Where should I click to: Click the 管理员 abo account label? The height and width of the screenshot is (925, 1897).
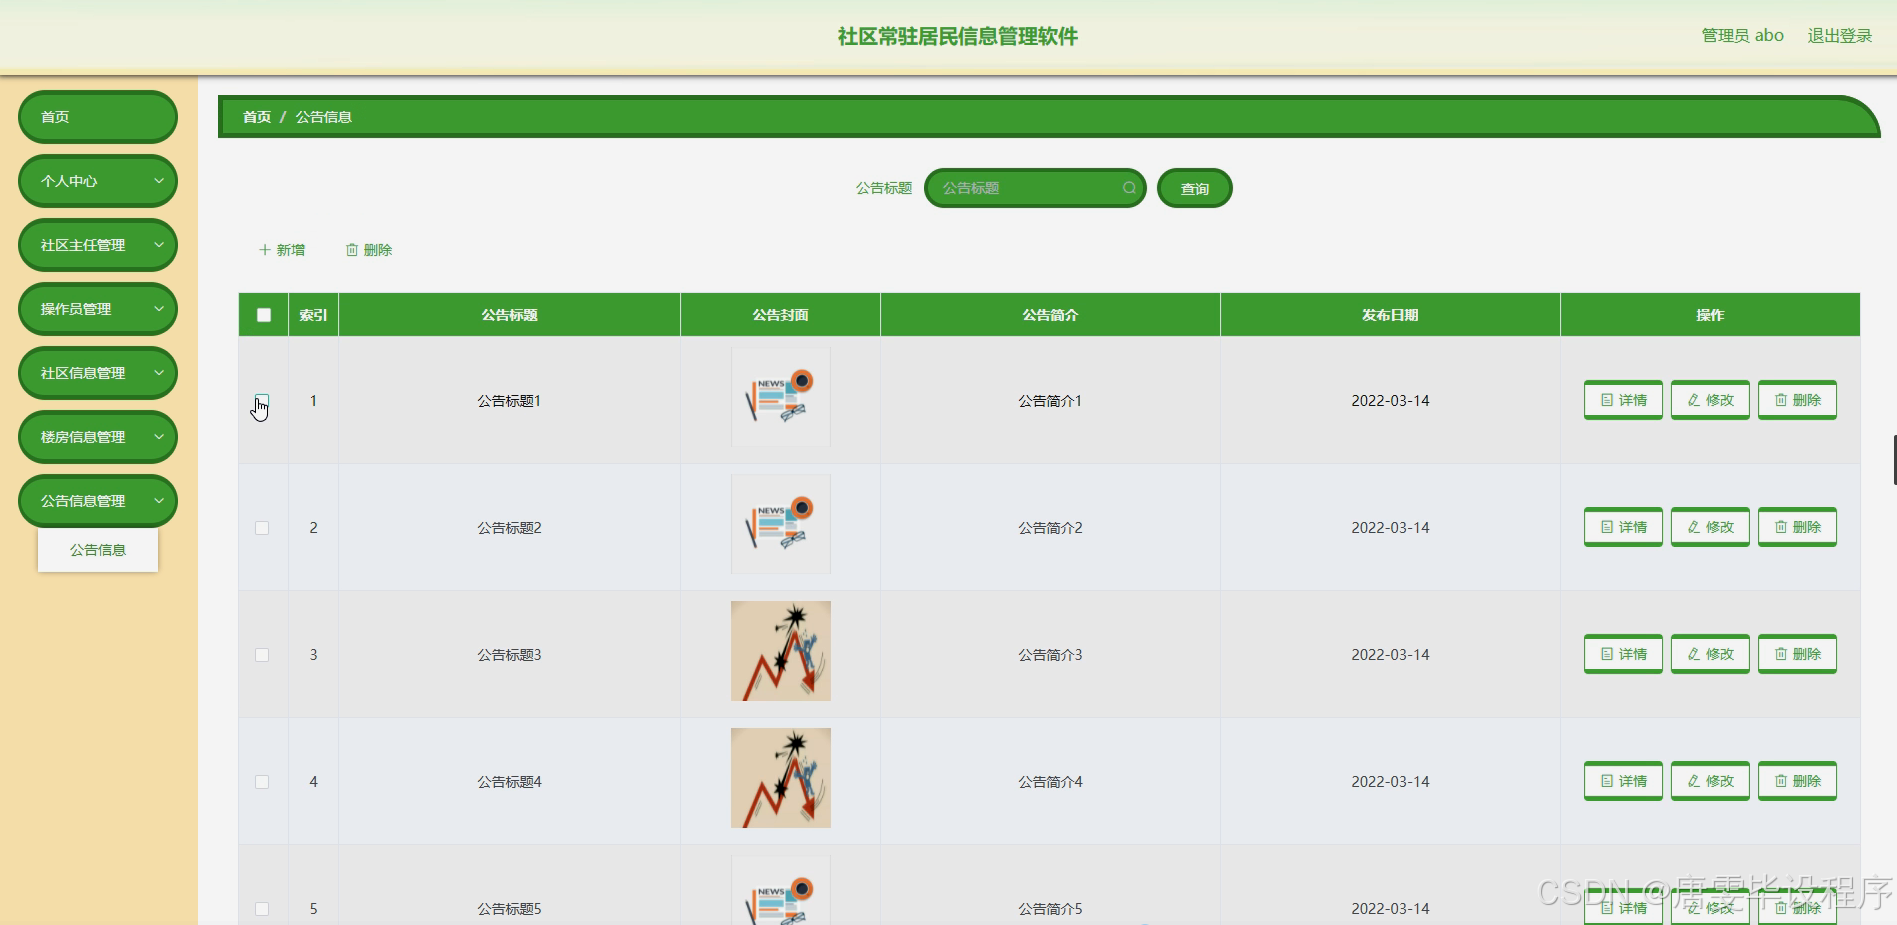[x=1742, y=36]
